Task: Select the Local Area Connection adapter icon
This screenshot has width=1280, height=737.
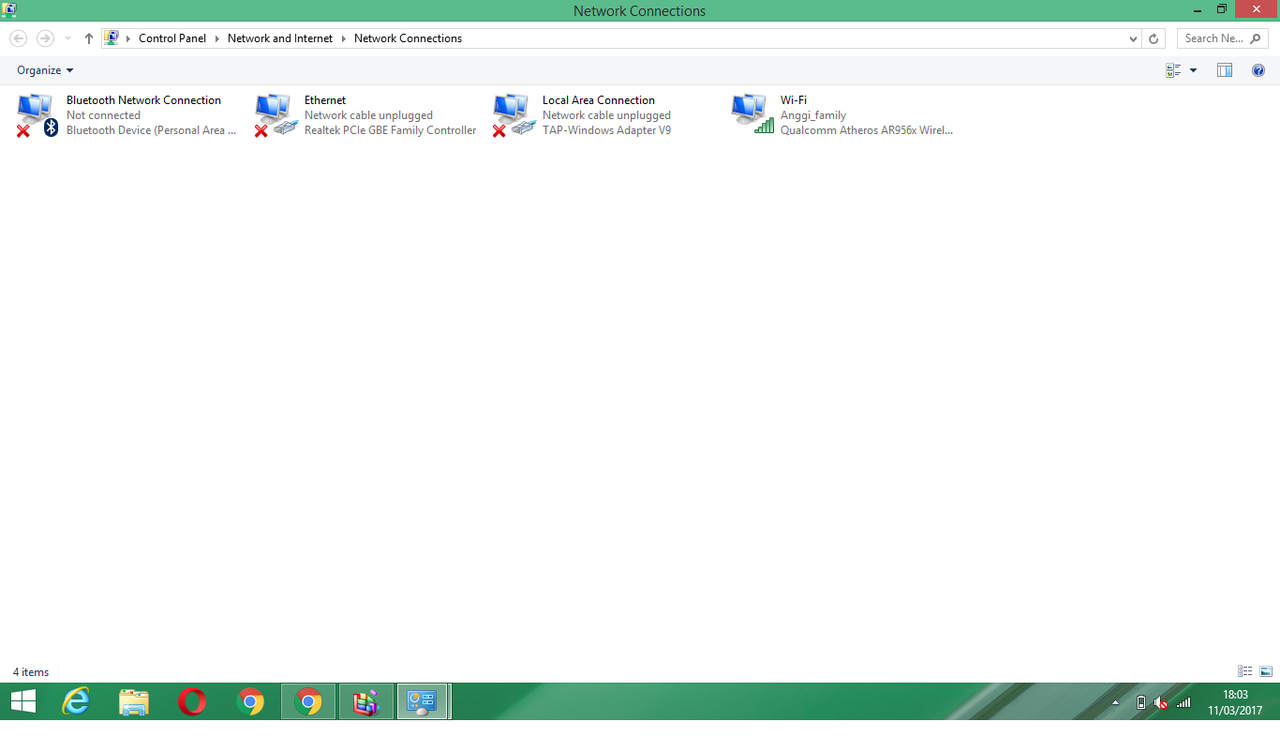Action: pyautogui.click(x=513, y=115)
